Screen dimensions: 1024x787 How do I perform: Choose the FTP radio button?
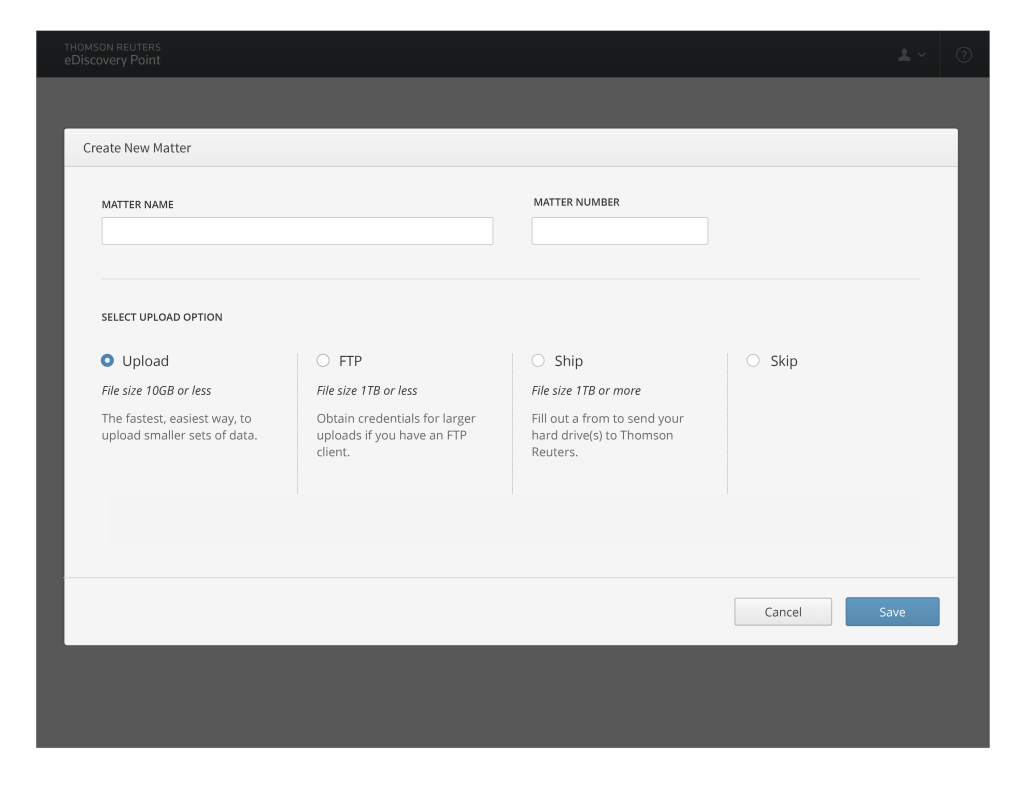click(323, 361)
